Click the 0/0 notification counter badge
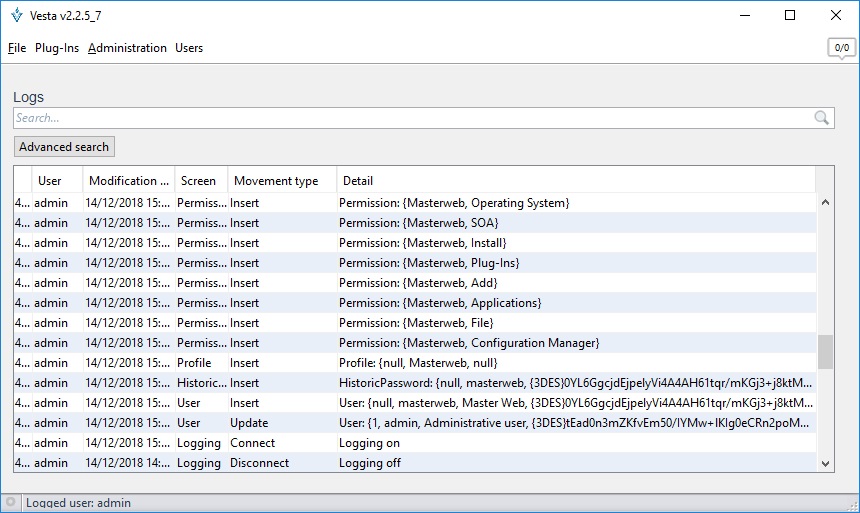This screenshot has height=513, width=860. tap(841, 47)
